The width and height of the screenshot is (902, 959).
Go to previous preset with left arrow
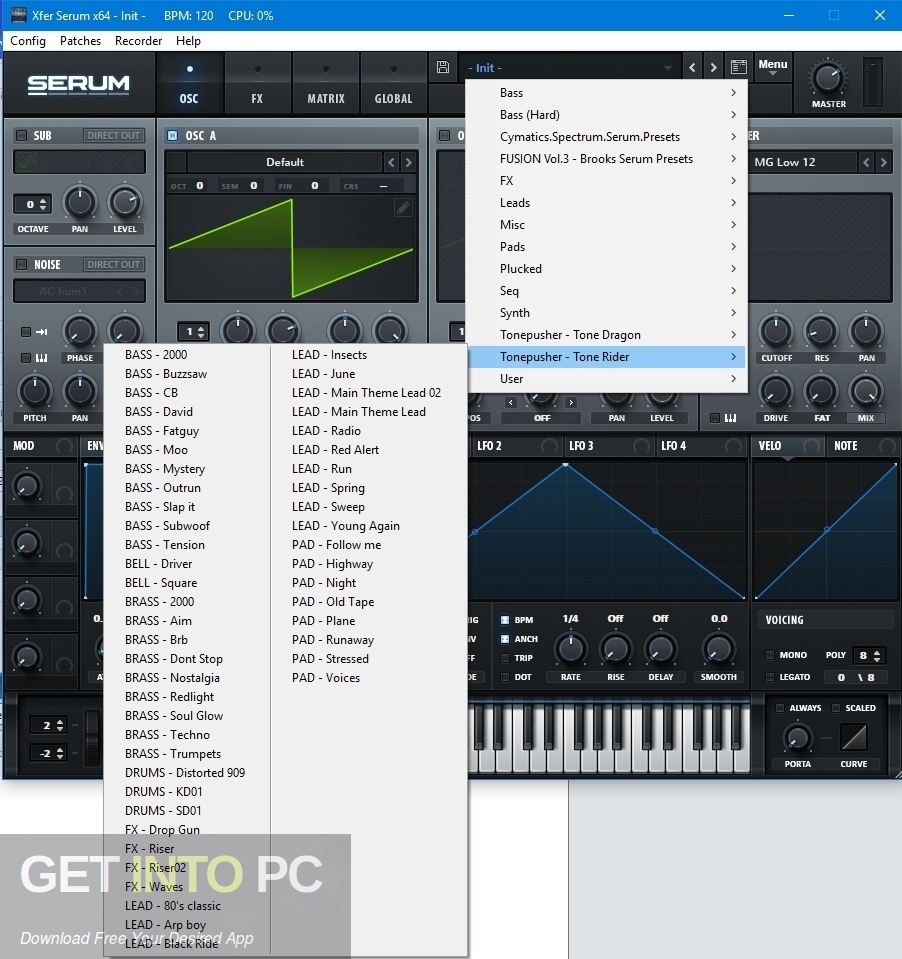click(692, 67)
